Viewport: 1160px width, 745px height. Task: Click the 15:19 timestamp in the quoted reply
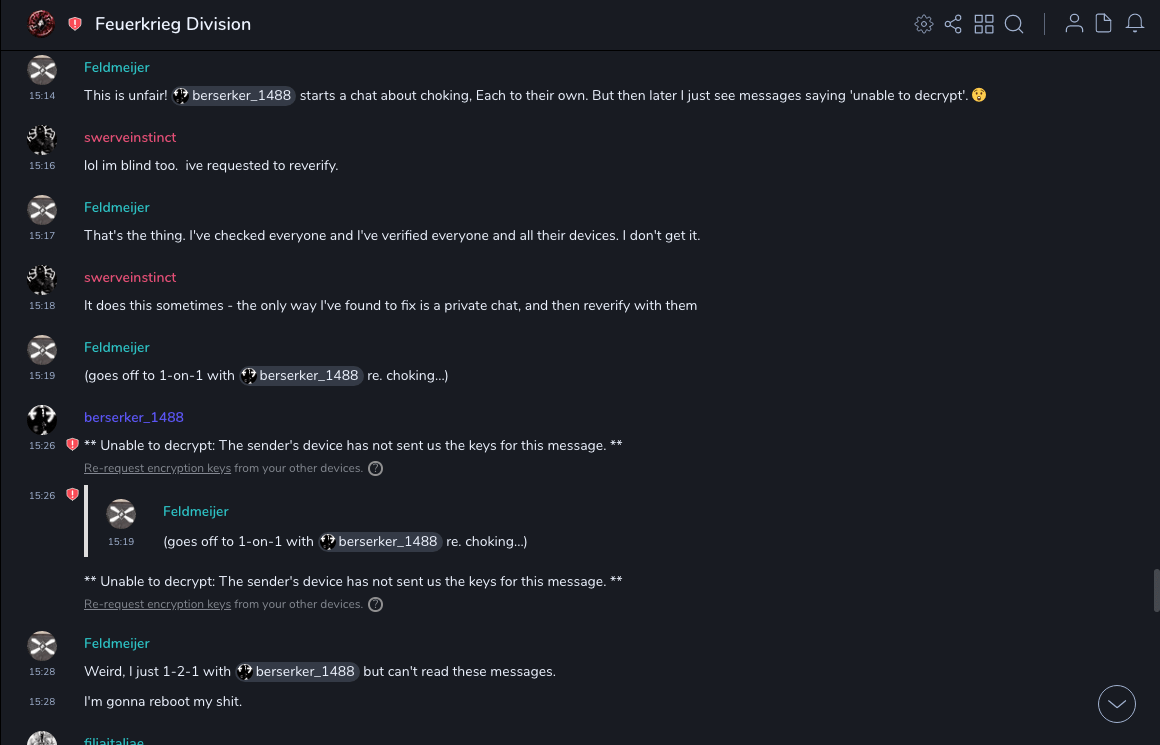[121, 542]
